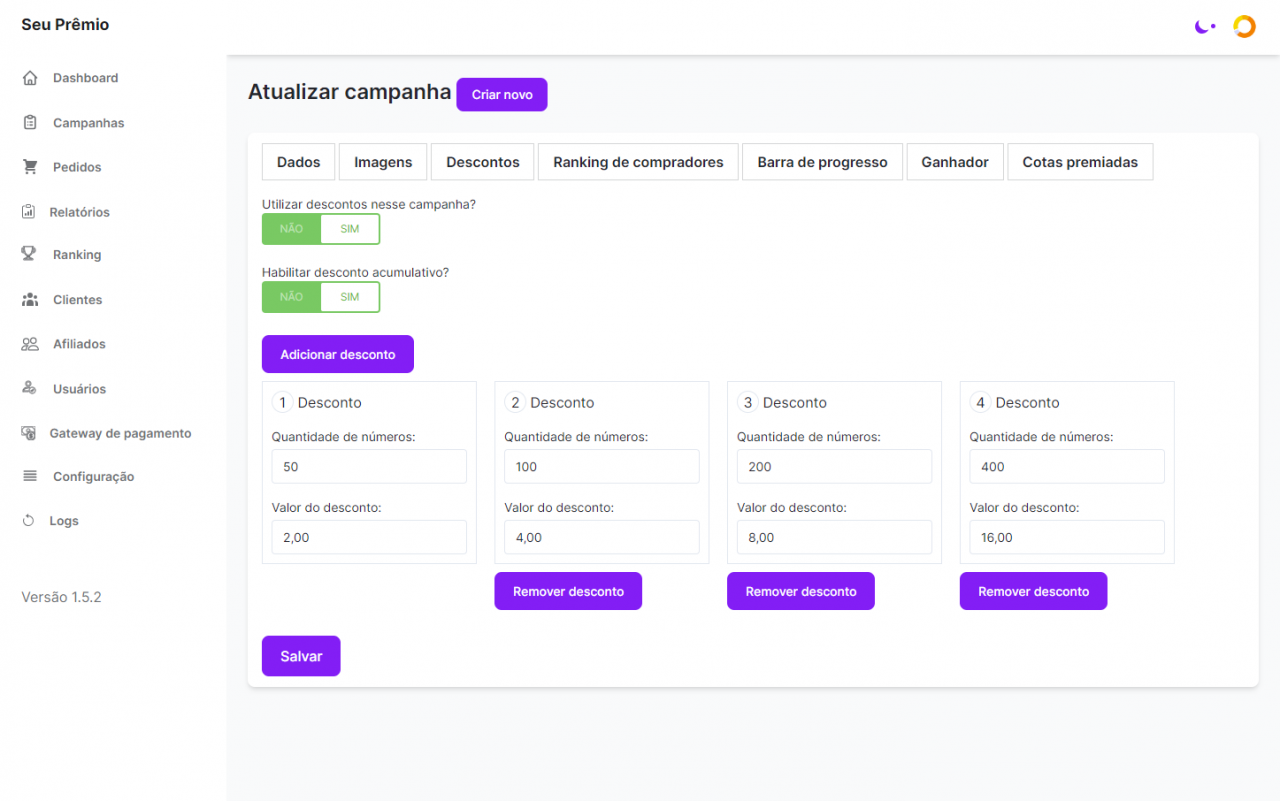Enable SIM for using discounts in campaign
The height and width of the screenshot is (801, 1280).
pyautogui.click(x=349, y=229)
